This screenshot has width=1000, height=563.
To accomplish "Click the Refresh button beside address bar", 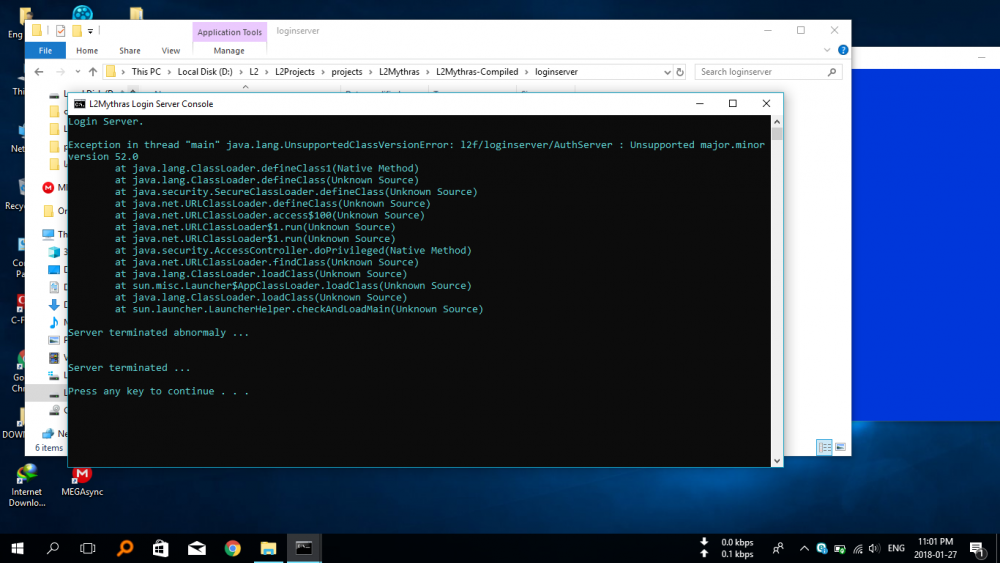I will click(x=681, y=72).
